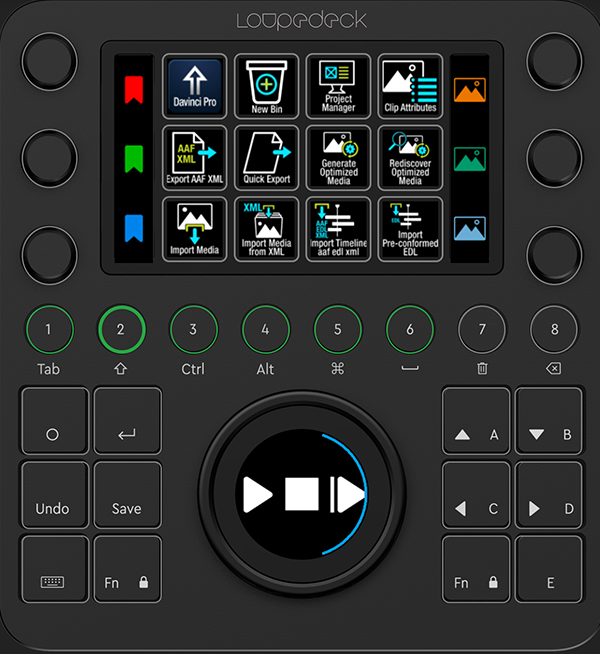600x654 pixels.
Task: Toggle the right Fn lock button
Action: click(476, 569)
